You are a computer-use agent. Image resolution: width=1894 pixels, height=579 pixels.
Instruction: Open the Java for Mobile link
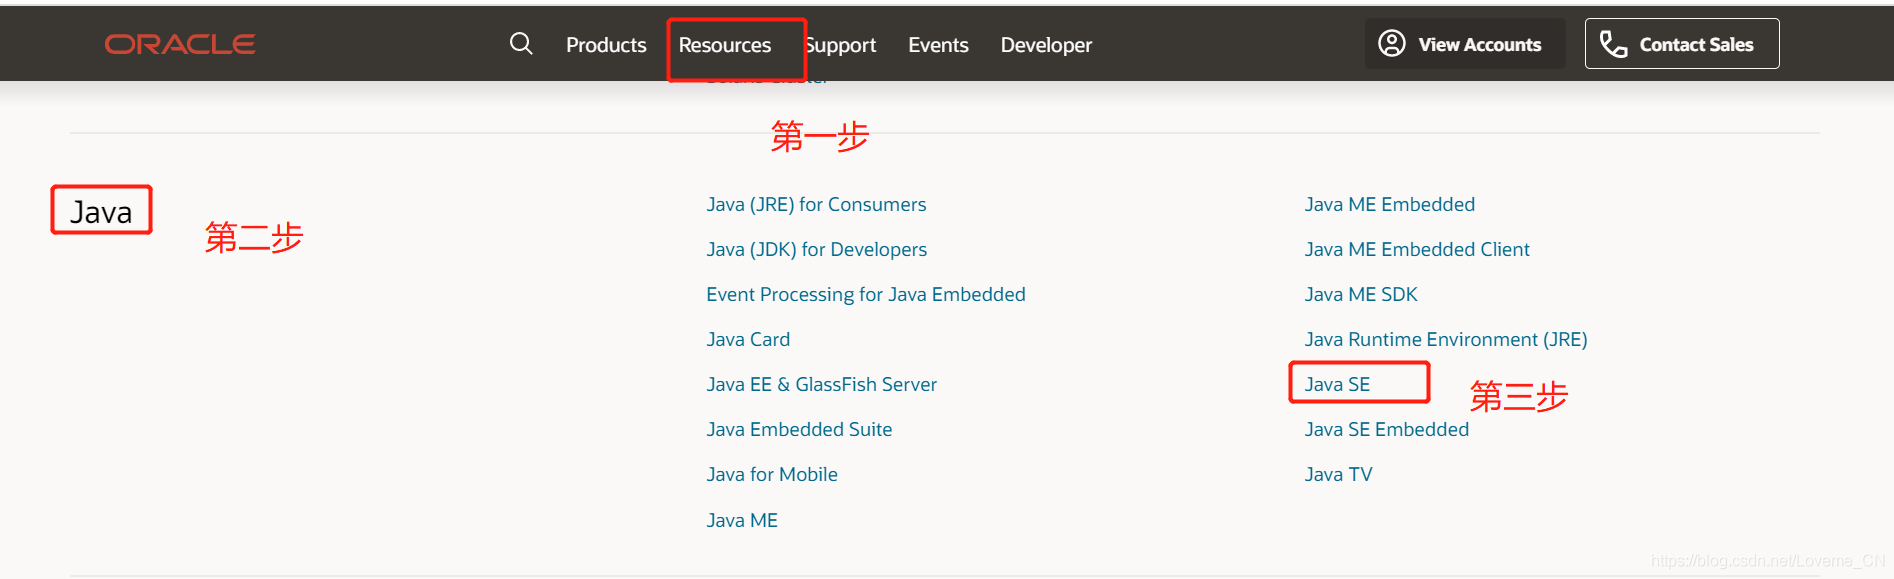[772, 474]
